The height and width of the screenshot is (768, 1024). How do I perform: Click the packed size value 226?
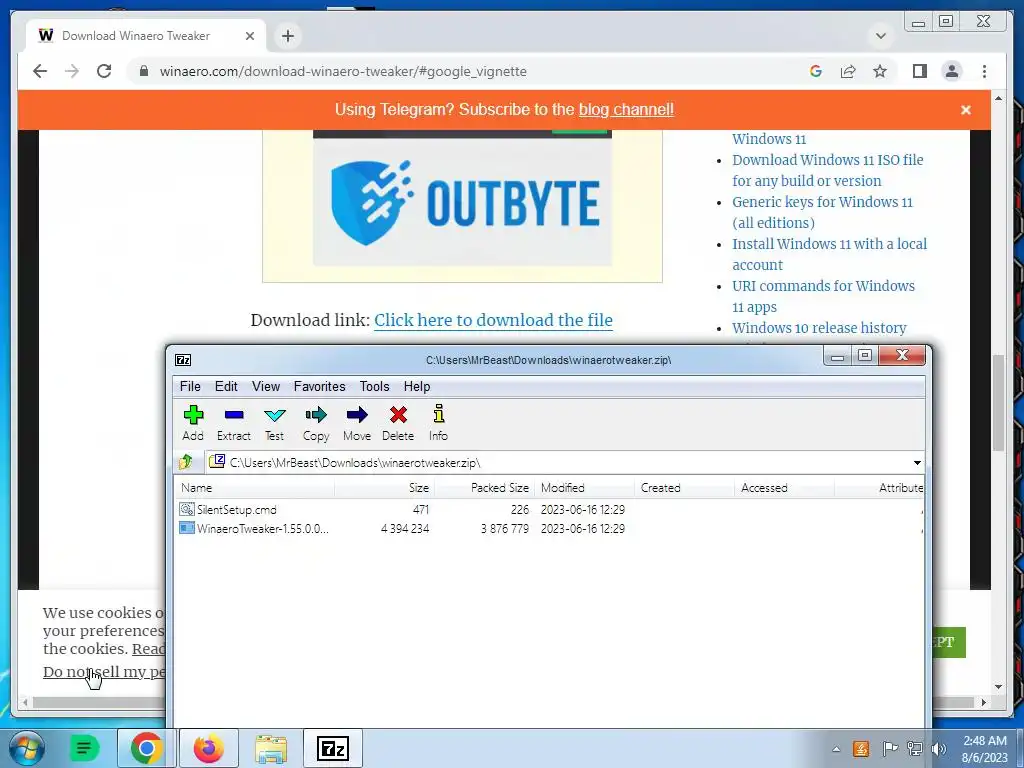coord(520,509)
